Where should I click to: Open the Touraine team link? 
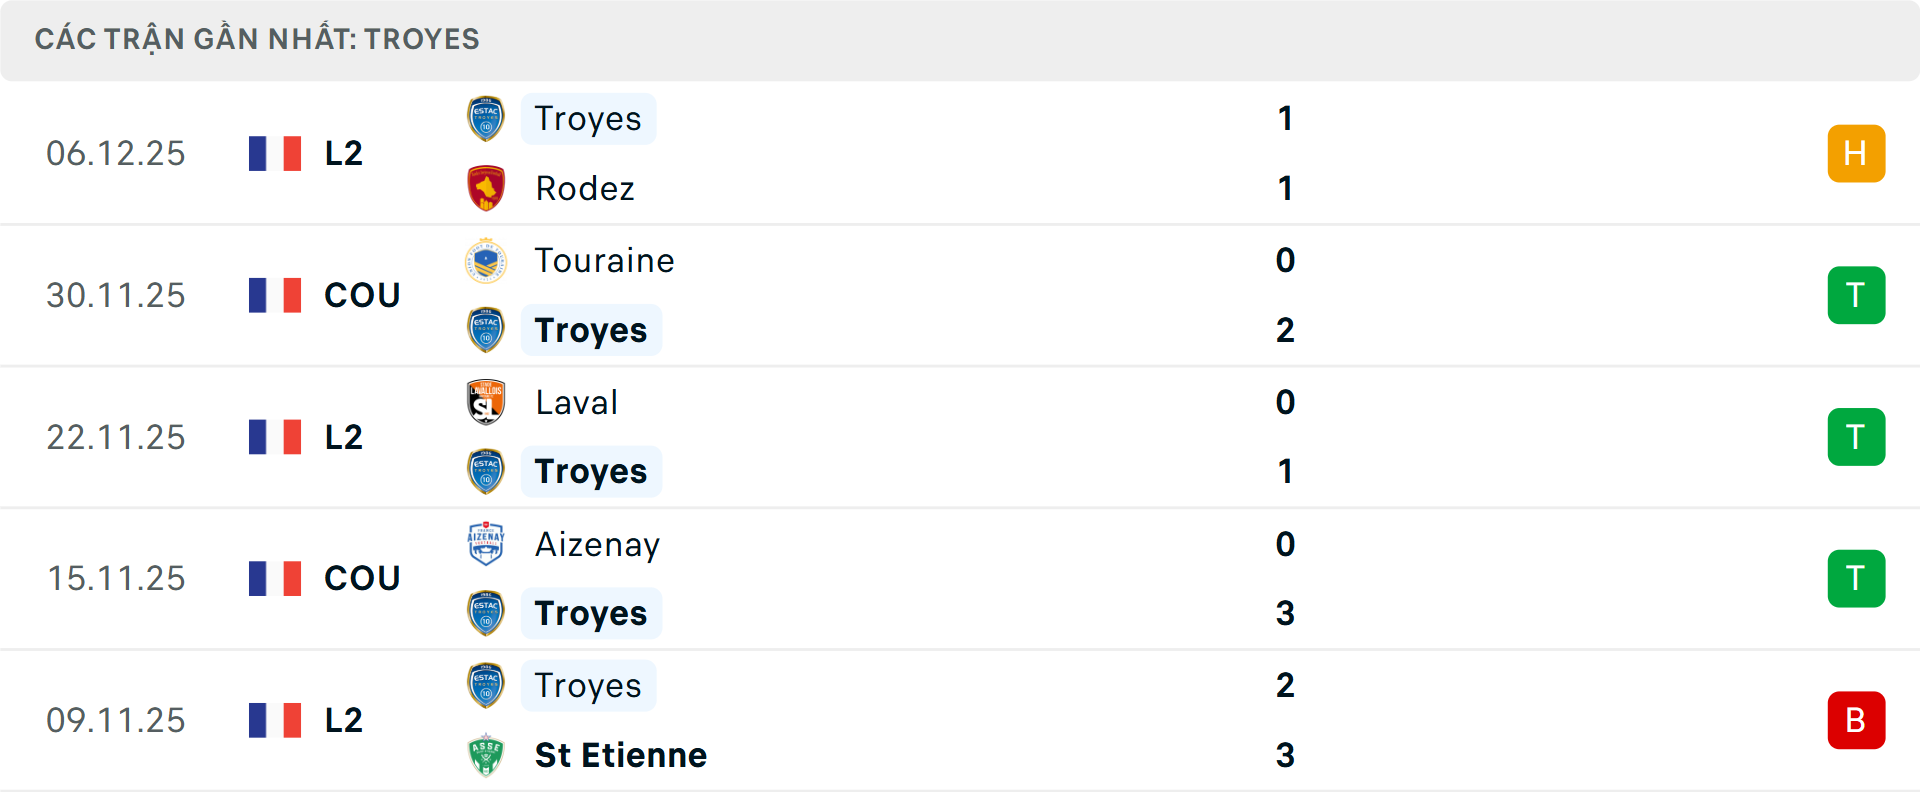point(604,261)
